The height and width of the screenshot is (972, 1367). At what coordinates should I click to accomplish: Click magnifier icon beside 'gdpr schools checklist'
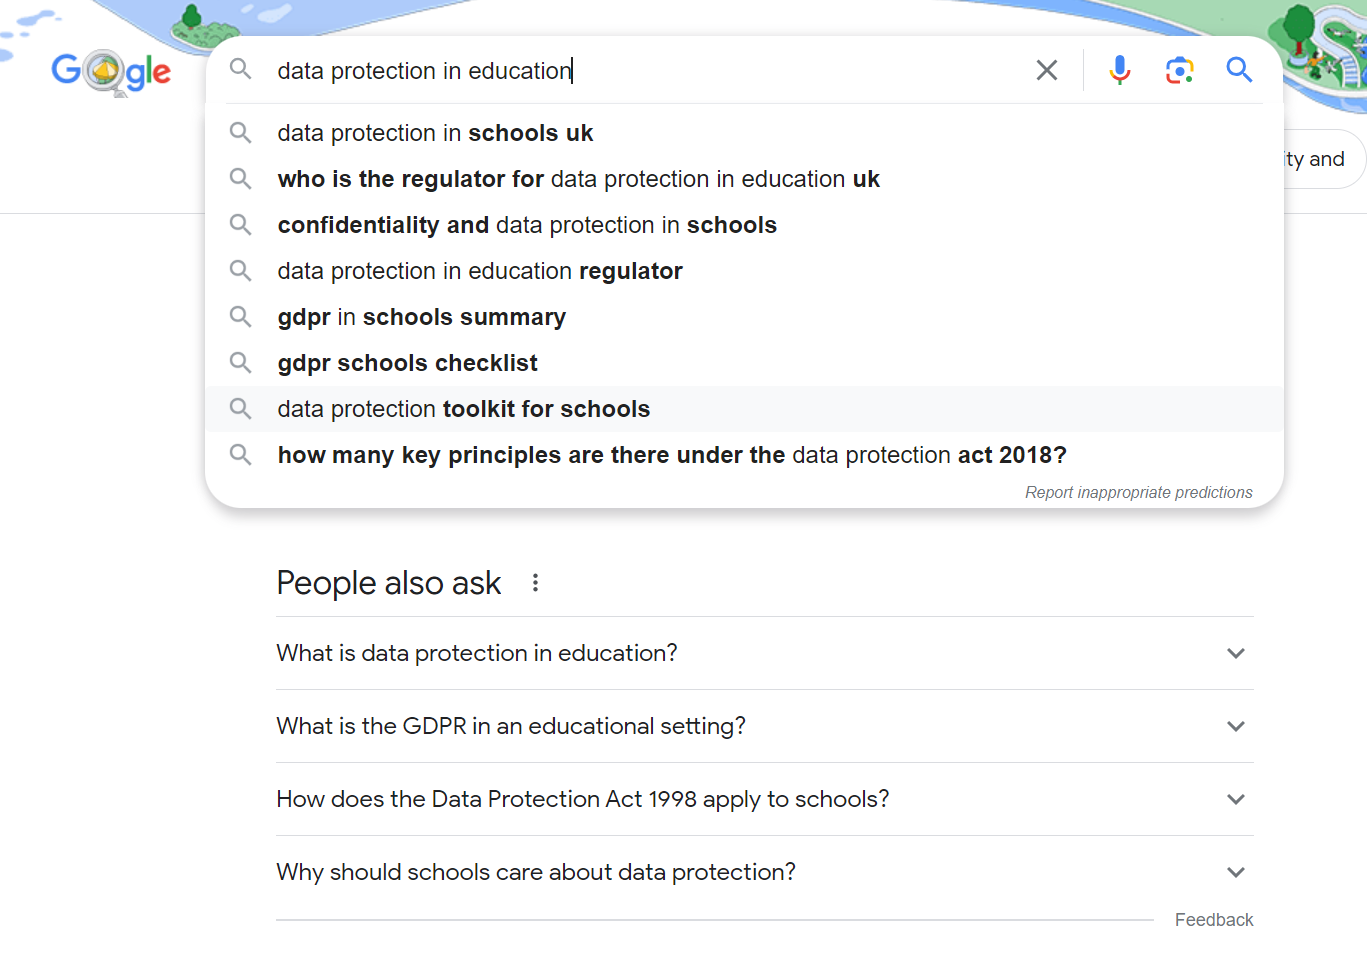(x=240, y=363)
